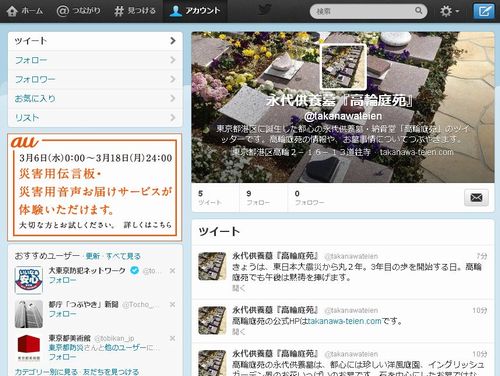Follow 大東京防犯ネットワーク

[x=62, y=280]
